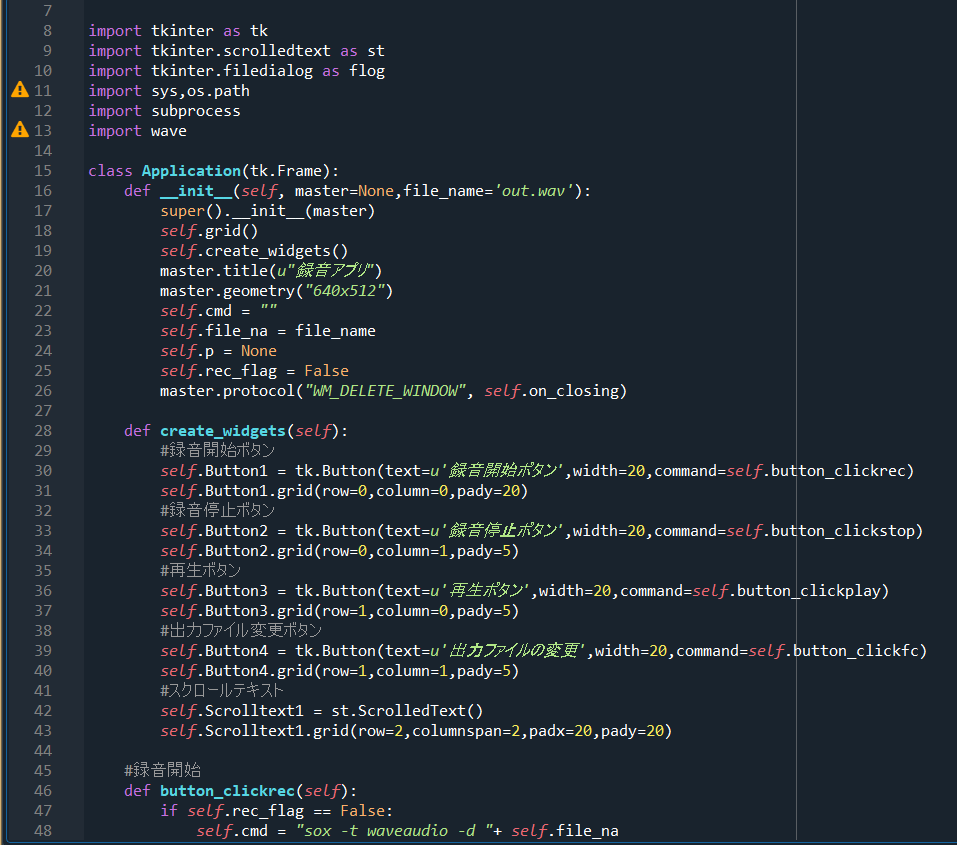The height and width of the screenshot is (845, 957).
Task: Click line number 28 in the gutter
Action: point(43,430)
